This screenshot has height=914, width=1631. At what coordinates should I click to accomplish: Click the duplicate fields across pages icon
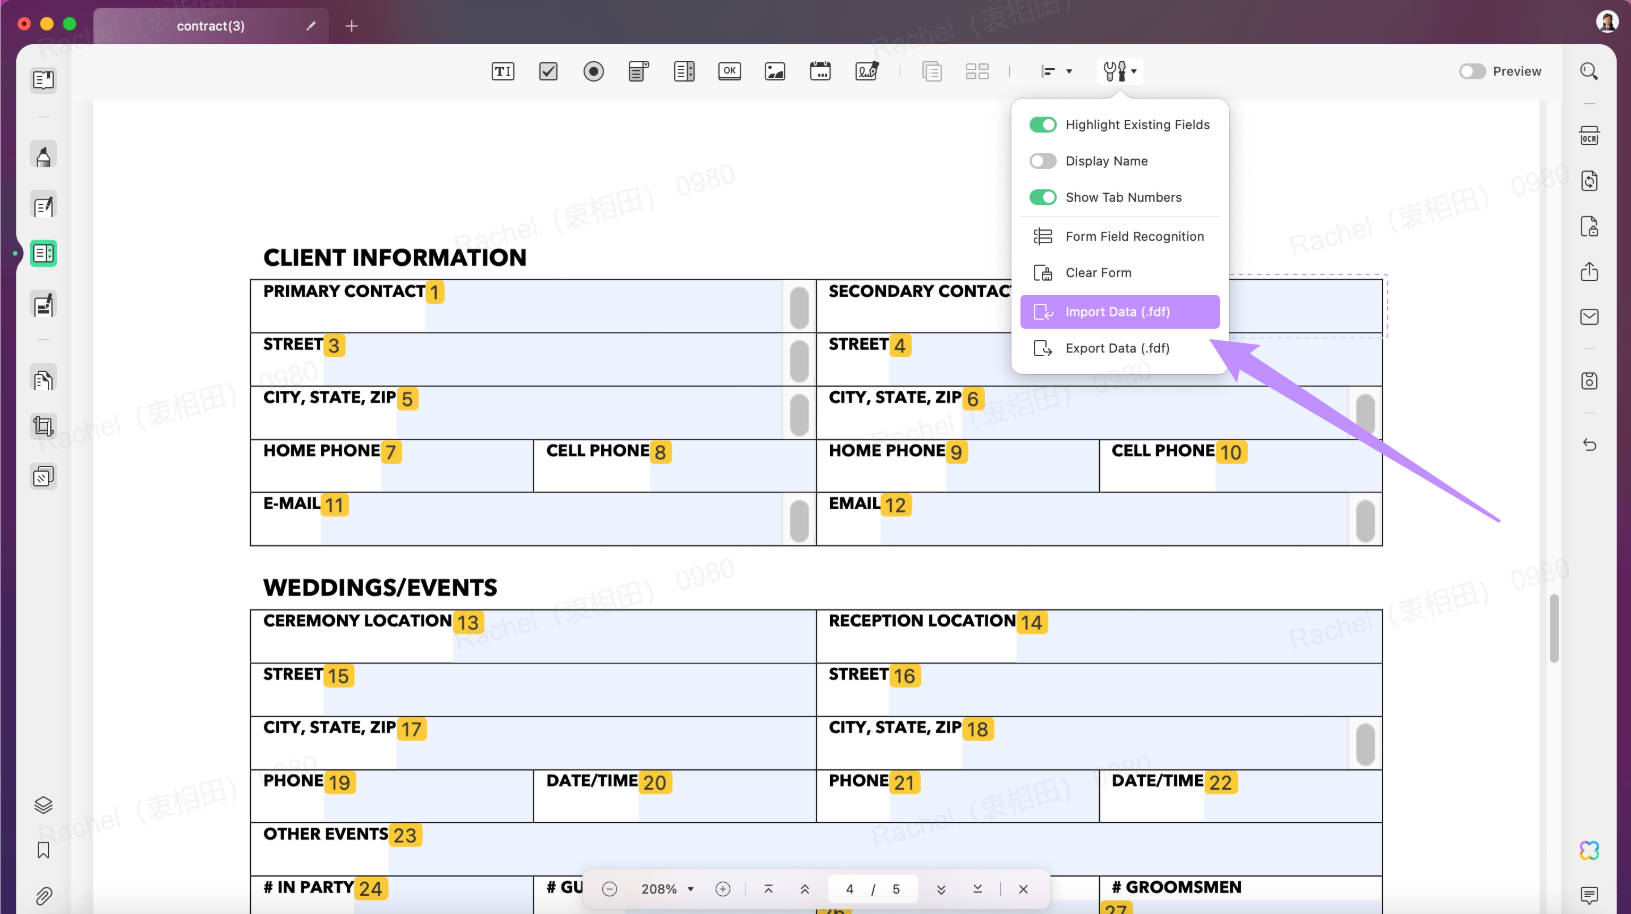click(932, 71)
